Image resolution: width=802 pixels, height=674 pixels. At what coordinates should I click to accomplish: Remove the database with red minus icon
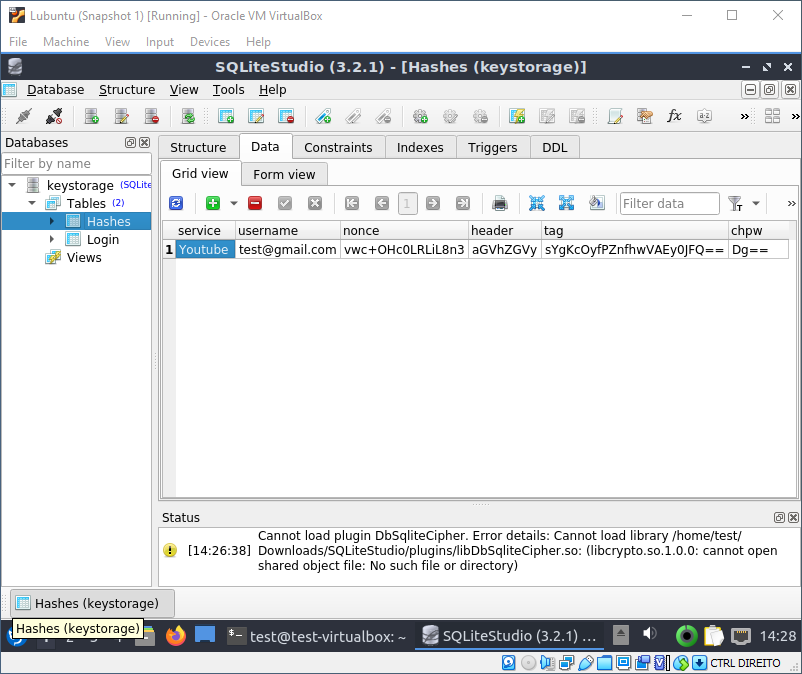(152, 116)
